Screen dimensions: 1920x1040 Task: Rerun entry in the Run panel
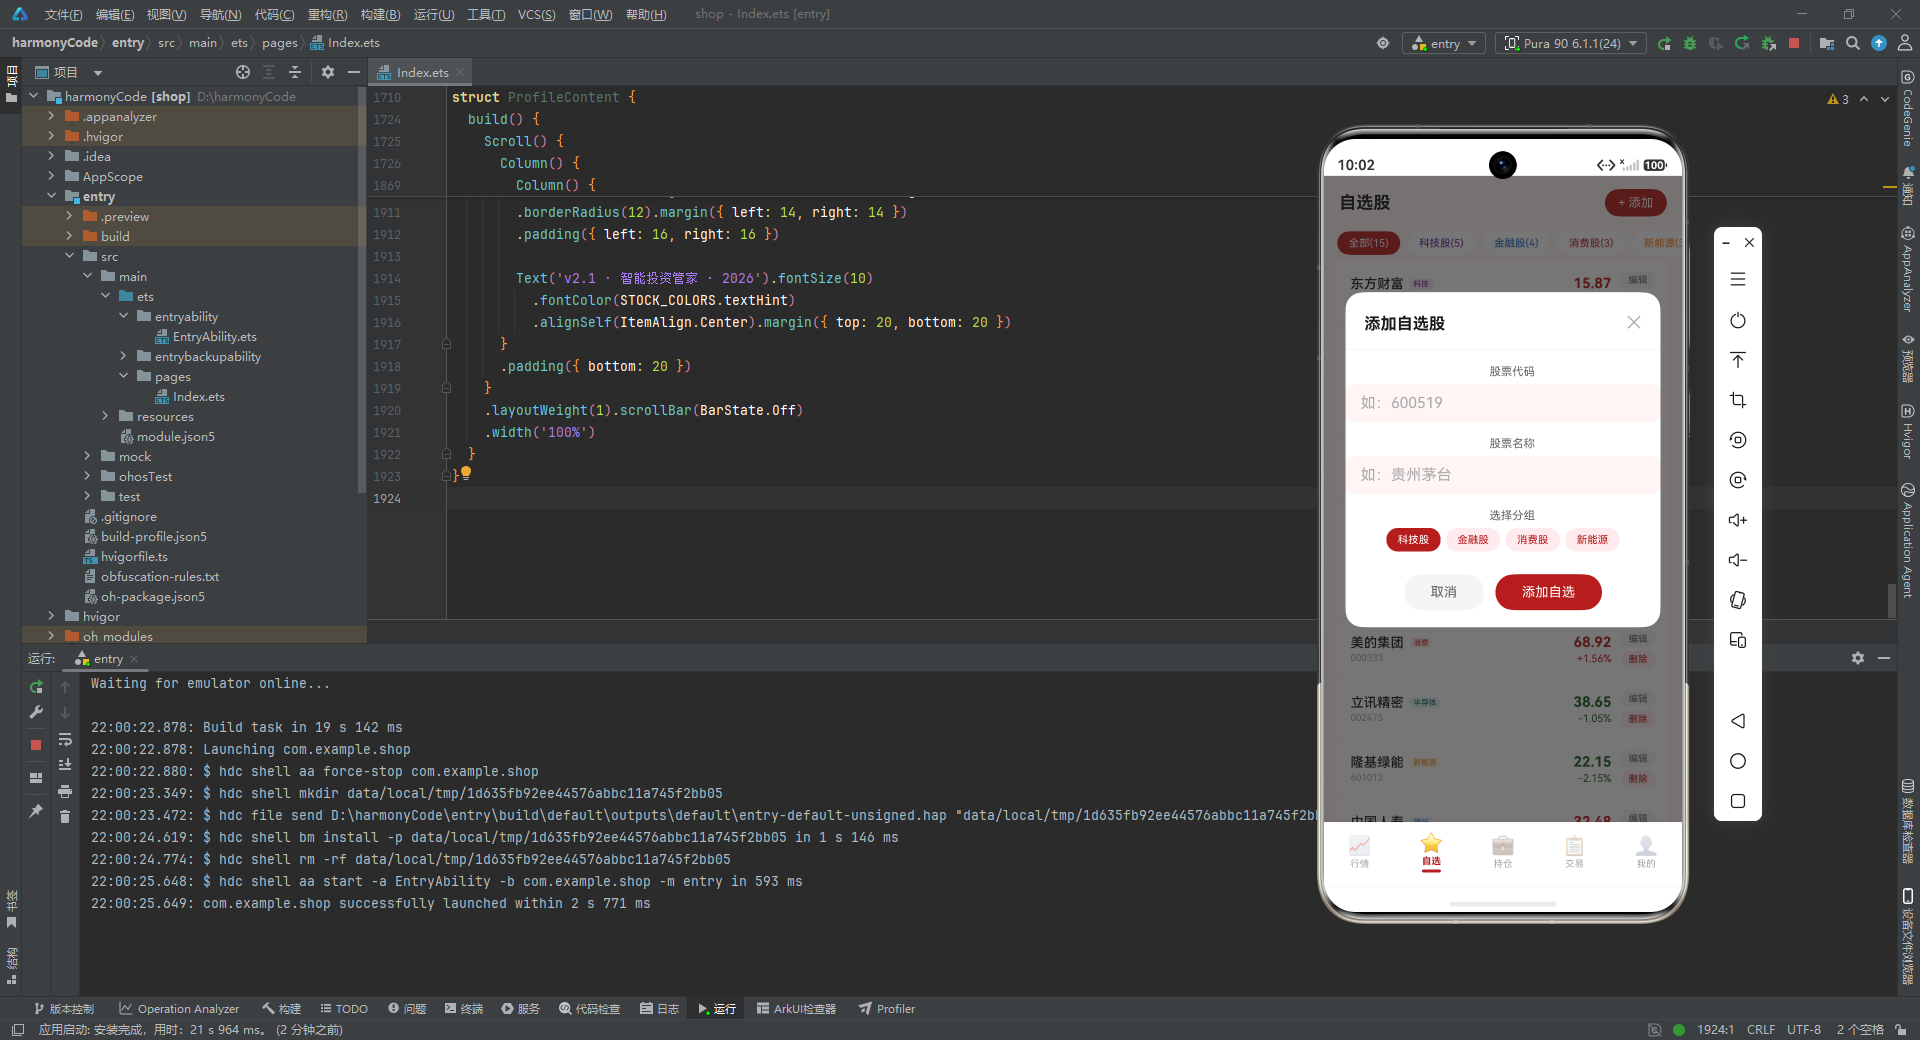pyautogui.click(x=36, y=686)
